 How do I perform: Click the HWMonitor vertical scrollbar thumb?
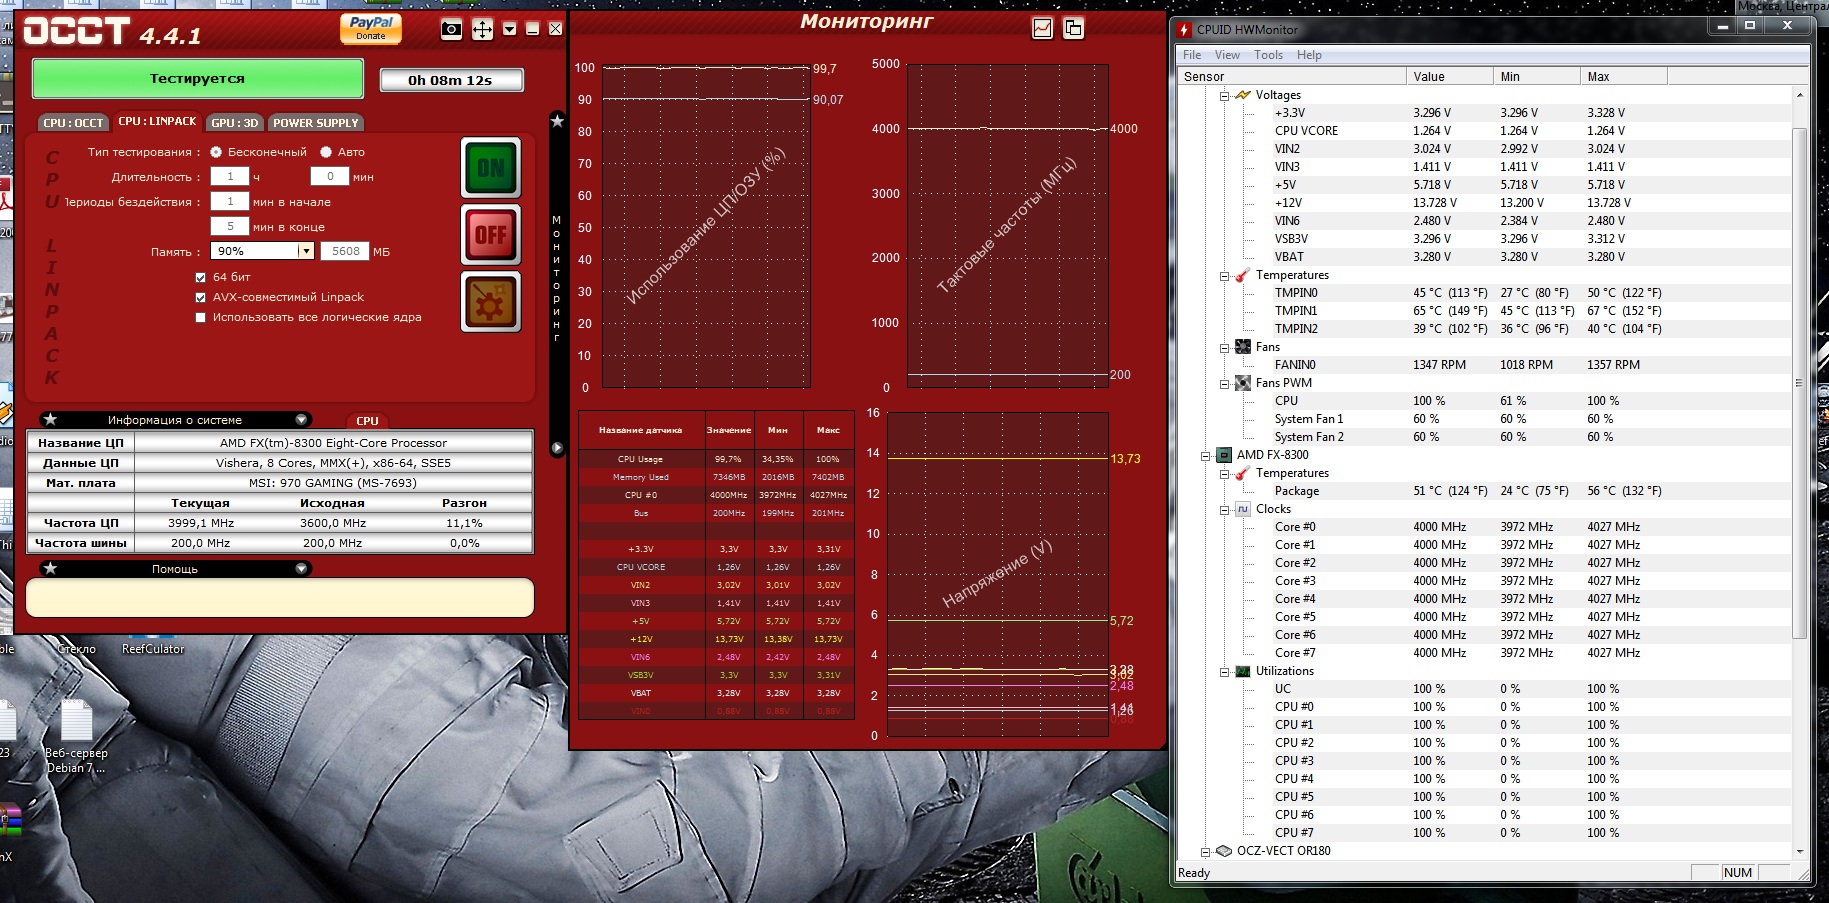[1799, 383]
